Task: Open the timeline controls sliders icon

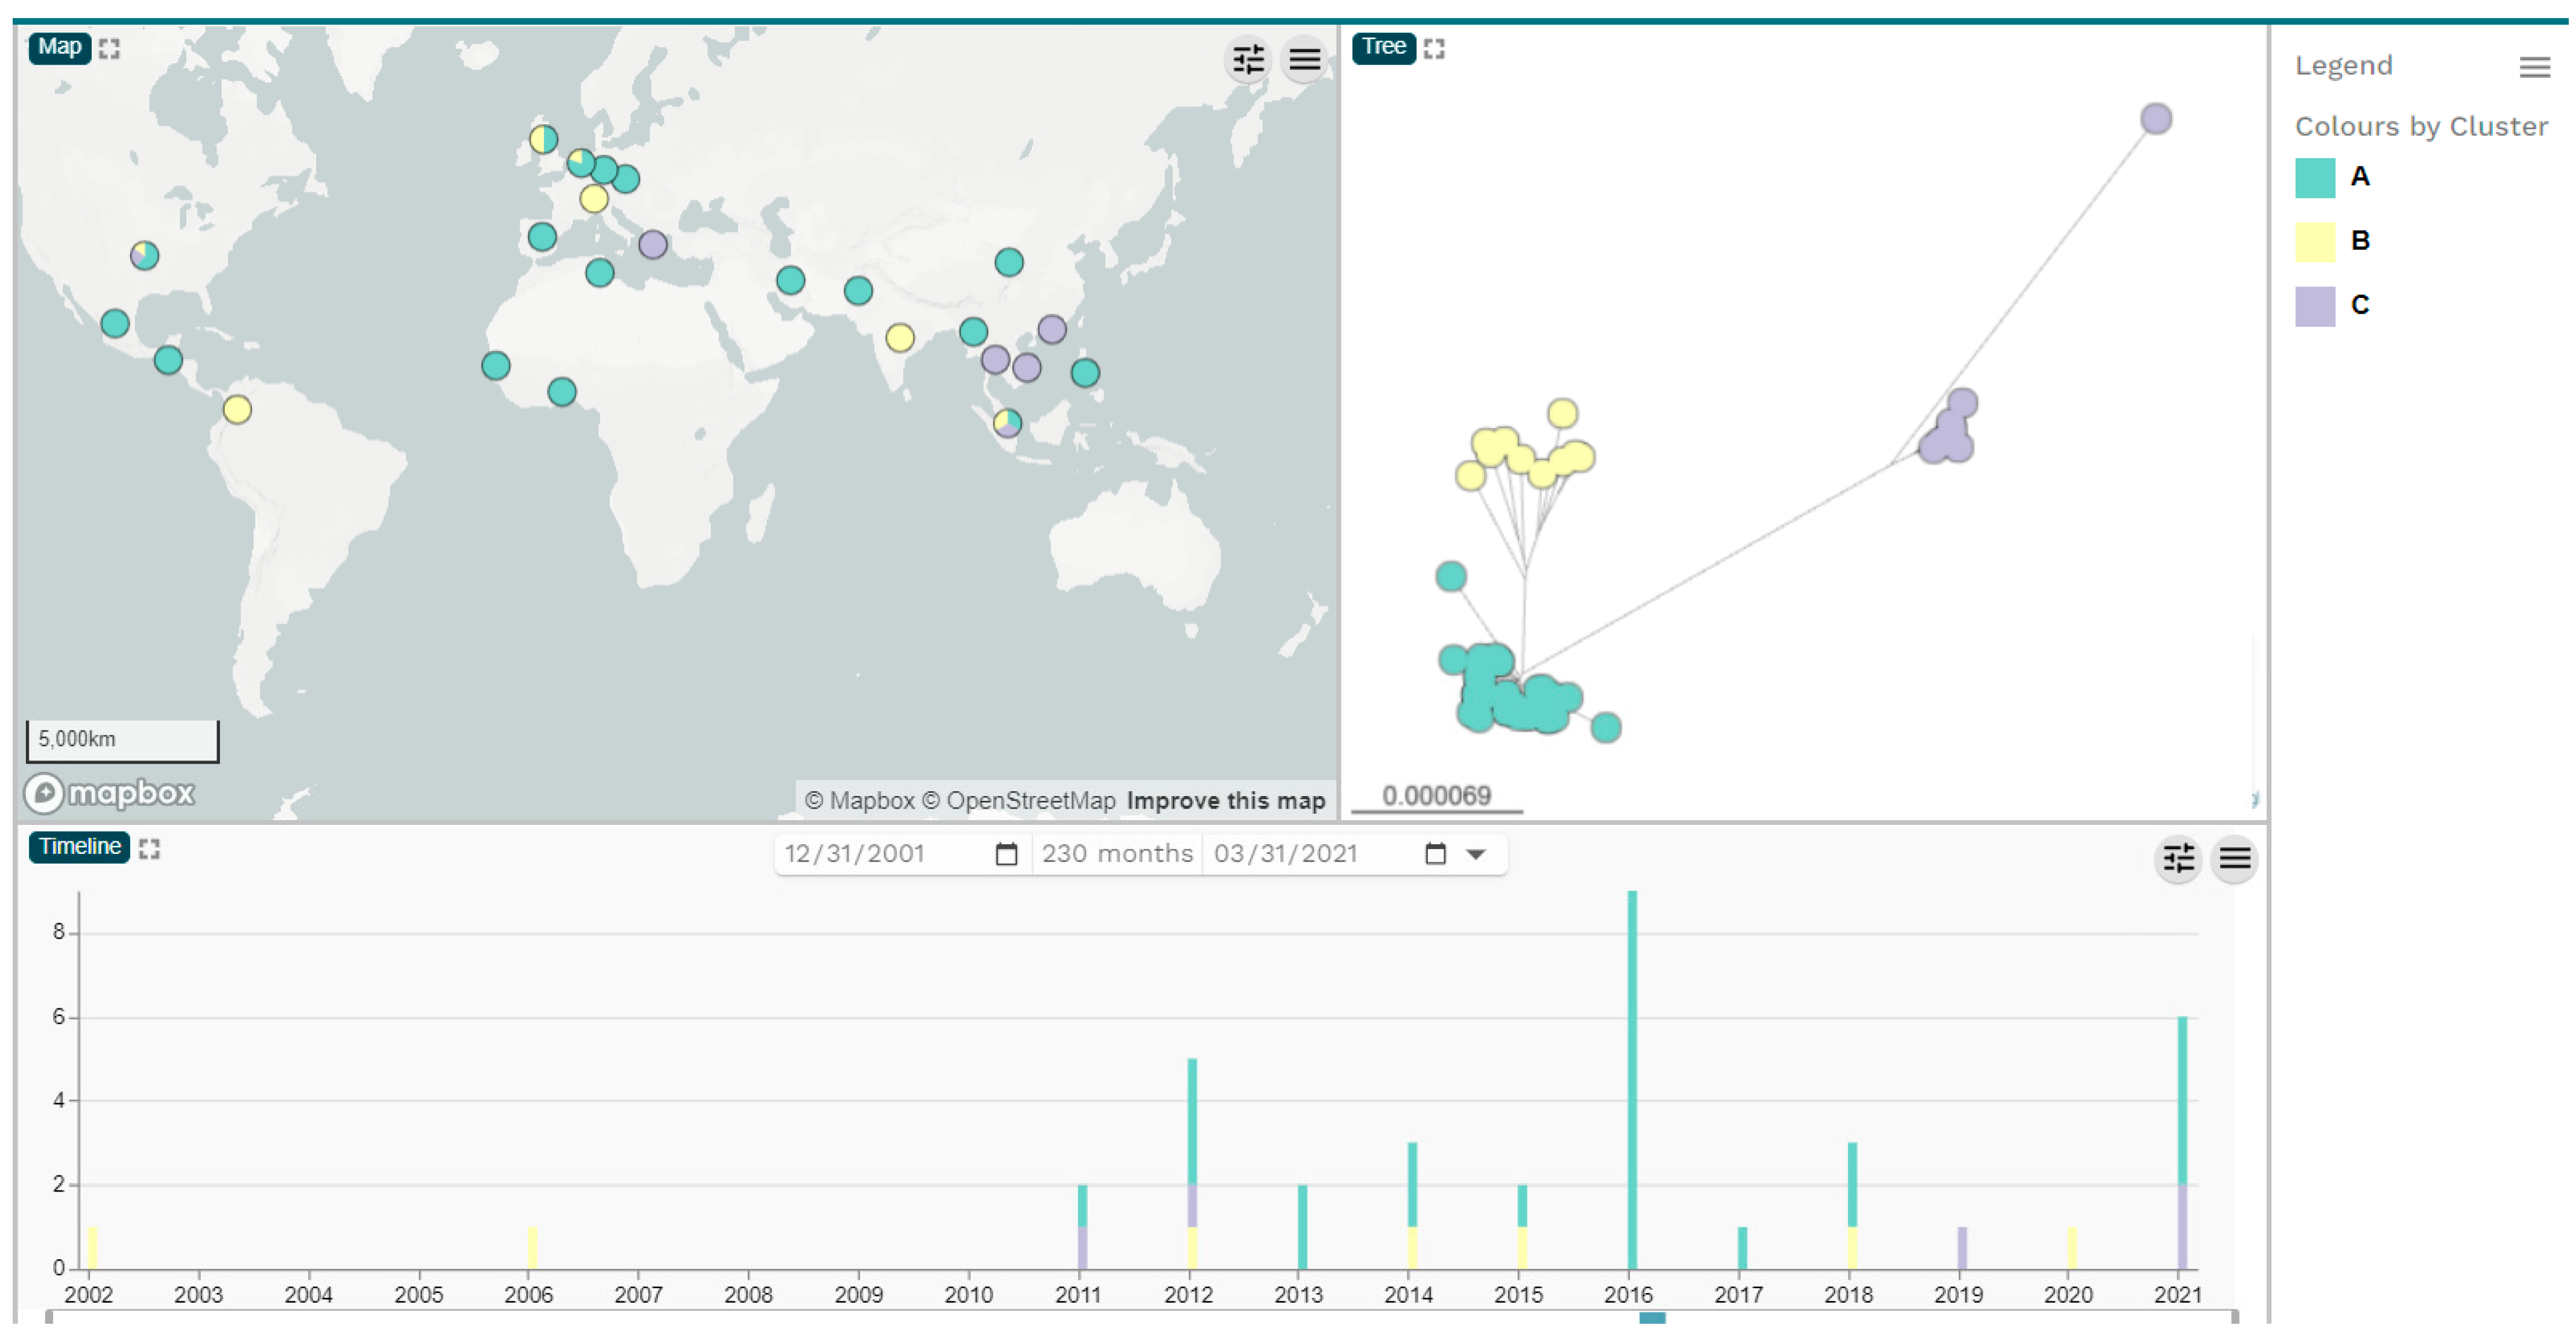Action: click(2178, 858)
